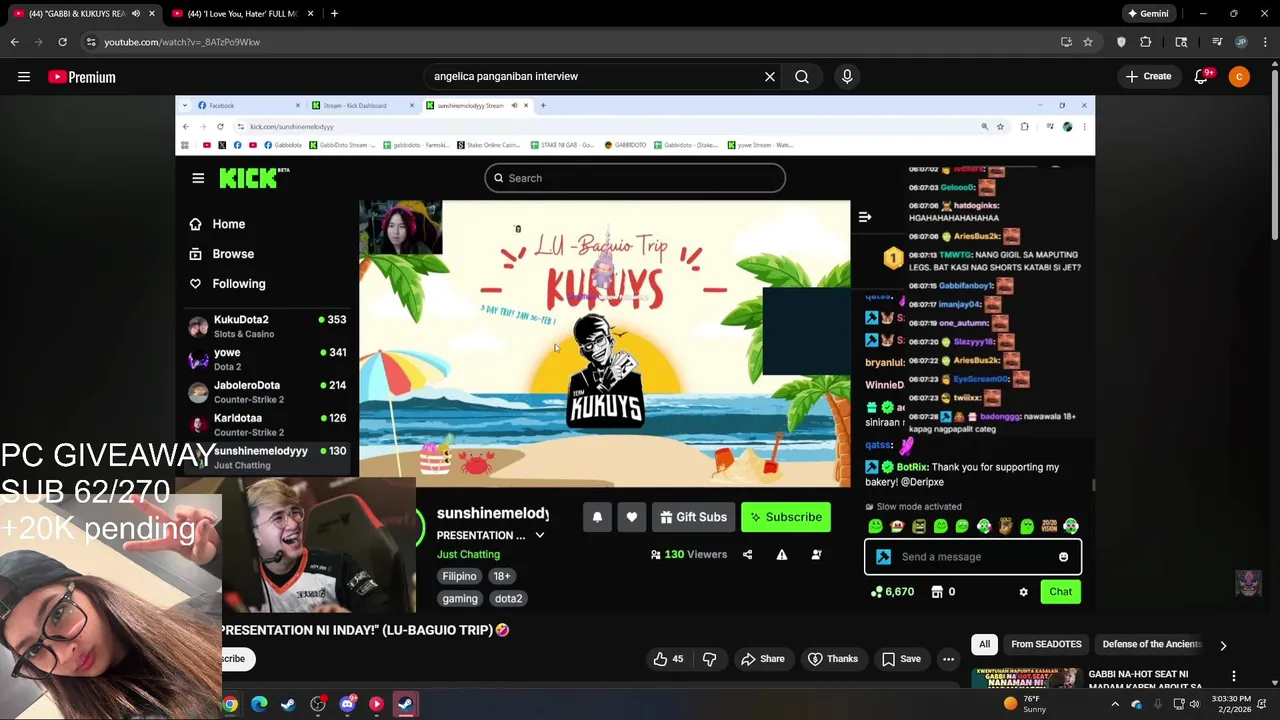
Task: Click the Chrome address bar URL
Action: (x=182, y=42)
